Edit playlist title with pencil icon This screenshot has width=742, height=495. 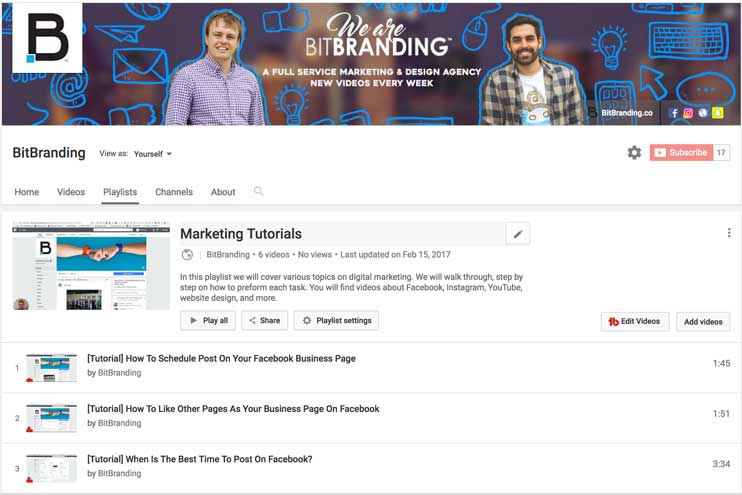point(518,234)
